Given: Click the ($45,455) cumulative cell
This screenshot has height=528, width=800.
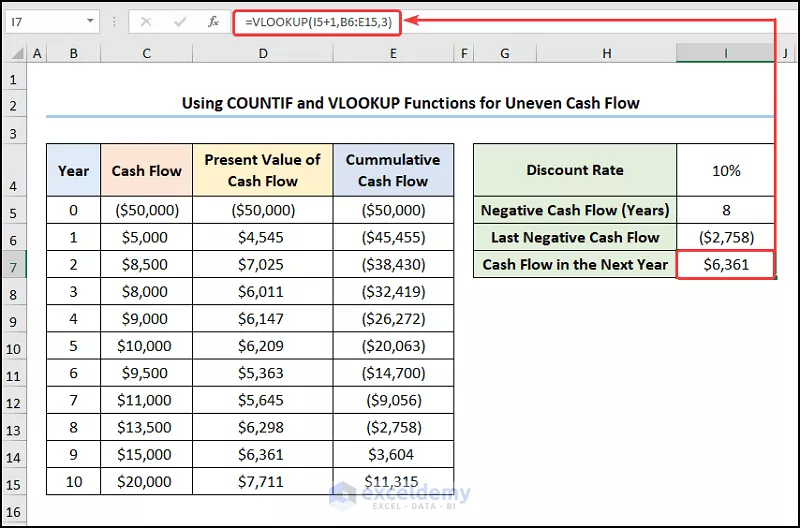Looking at the screenshot, I should point(393,237).
